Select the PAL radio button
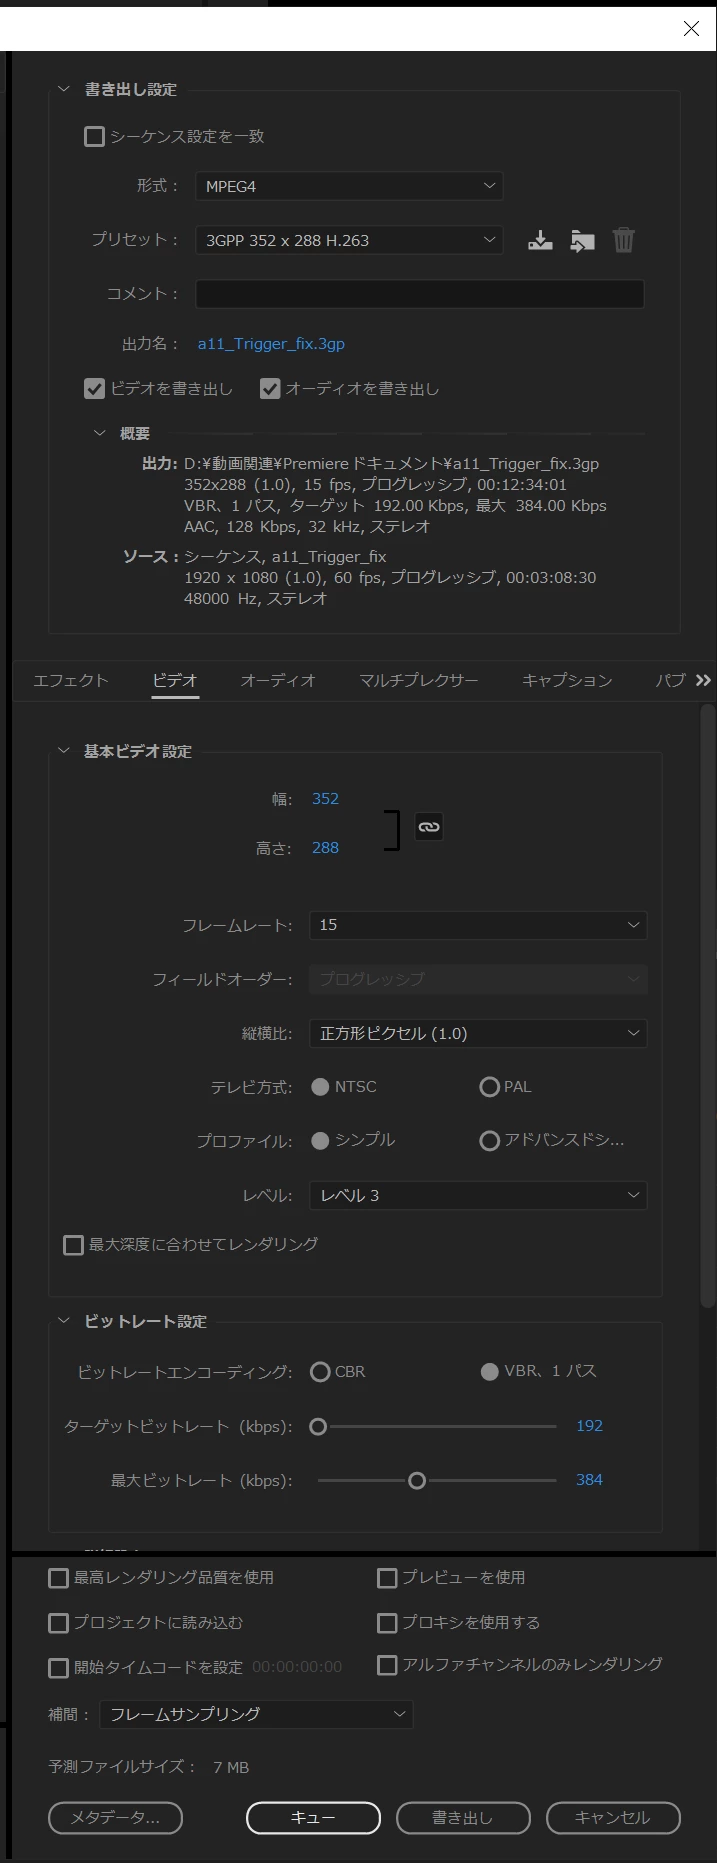717x1863 pixels. 489,1087
